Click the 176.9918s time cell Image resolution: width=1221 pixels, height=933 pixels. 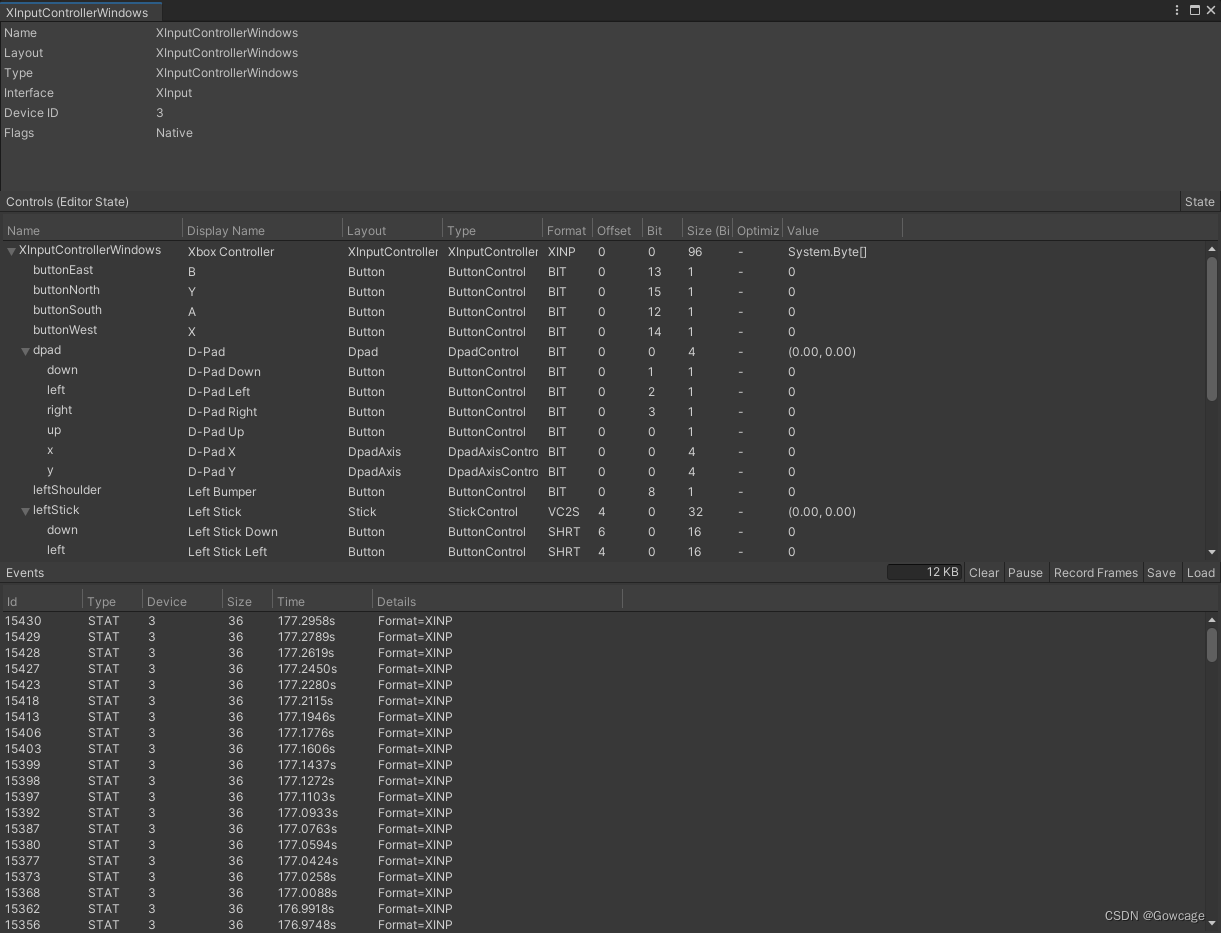[x=306, y=909]
